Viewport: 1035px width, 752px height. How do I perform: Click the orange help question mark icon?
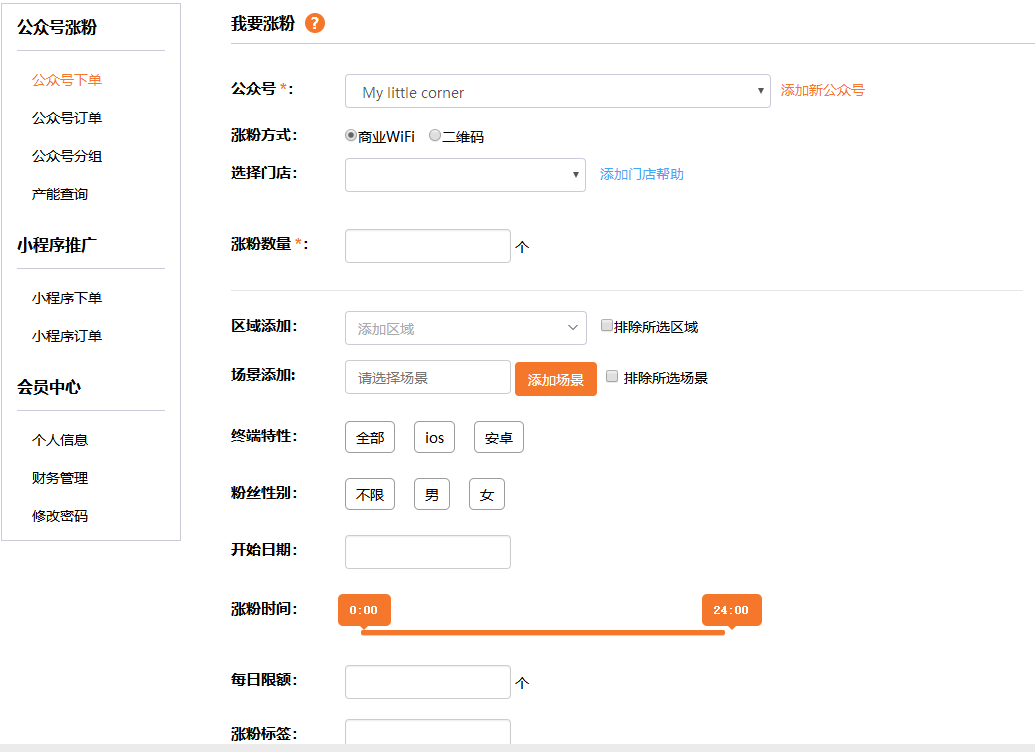pos(315,23)
